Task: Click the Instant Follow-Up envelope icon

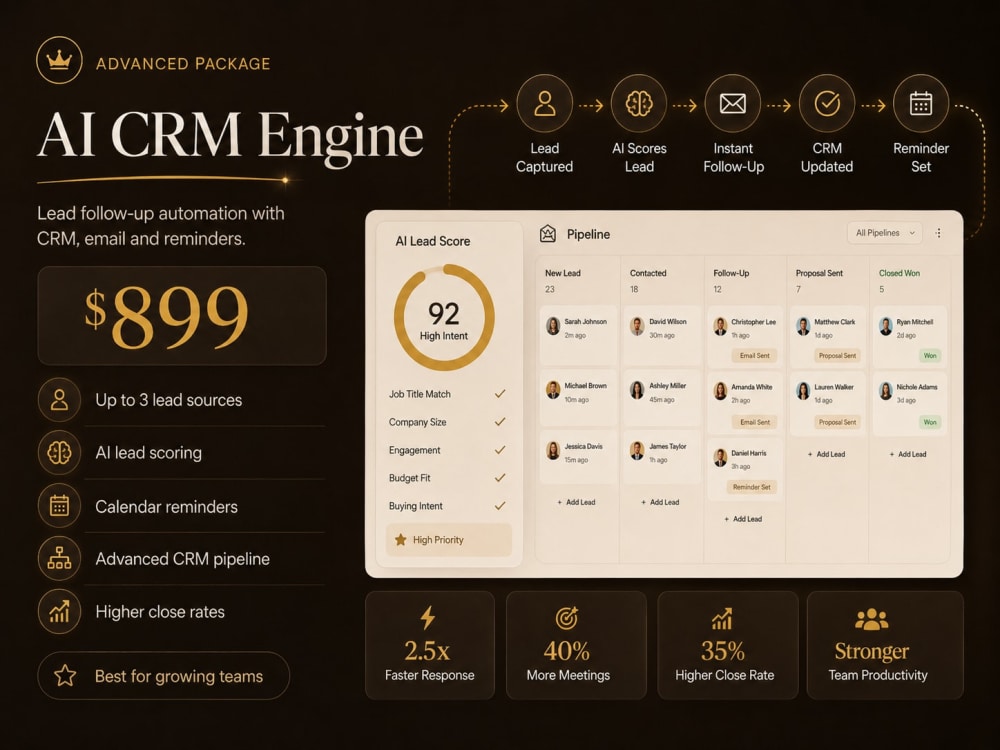Action: [733, 103]
